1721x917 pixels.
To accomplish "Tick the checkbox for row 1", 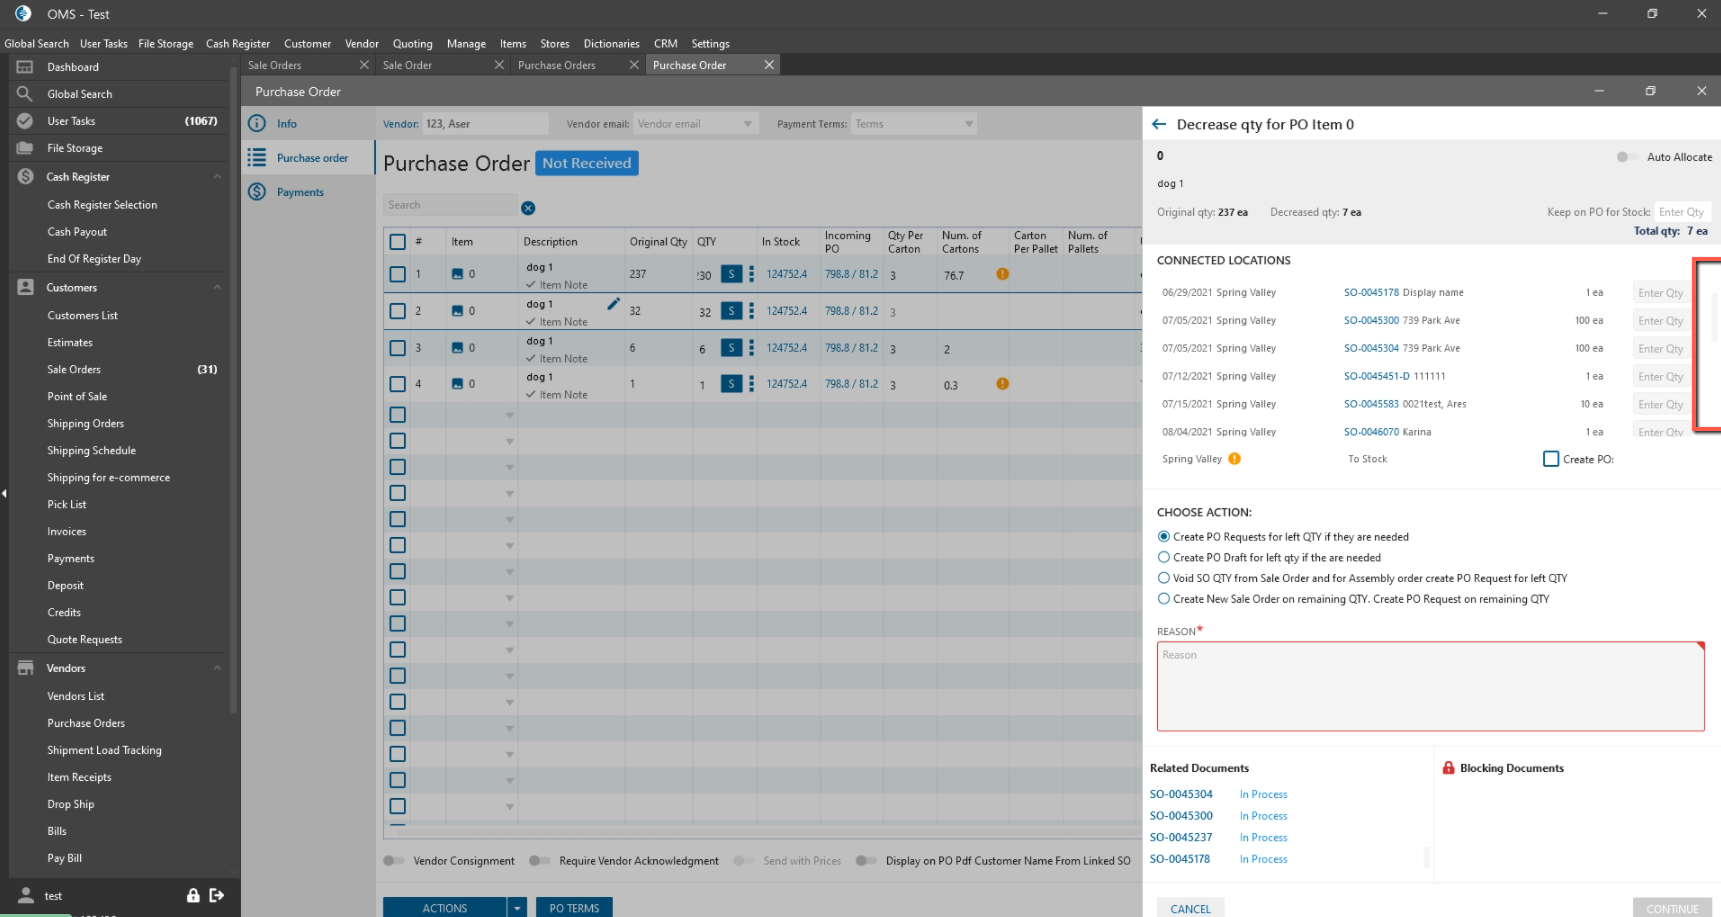I will (x=397, y=274).
